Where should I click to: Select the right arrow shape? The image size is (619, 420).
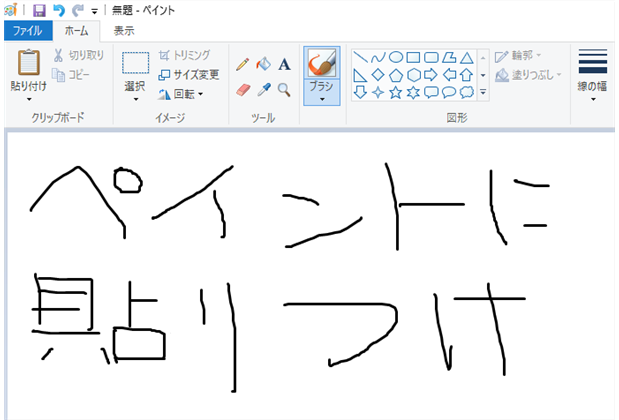pyautogui.click(x=431, y=75)
